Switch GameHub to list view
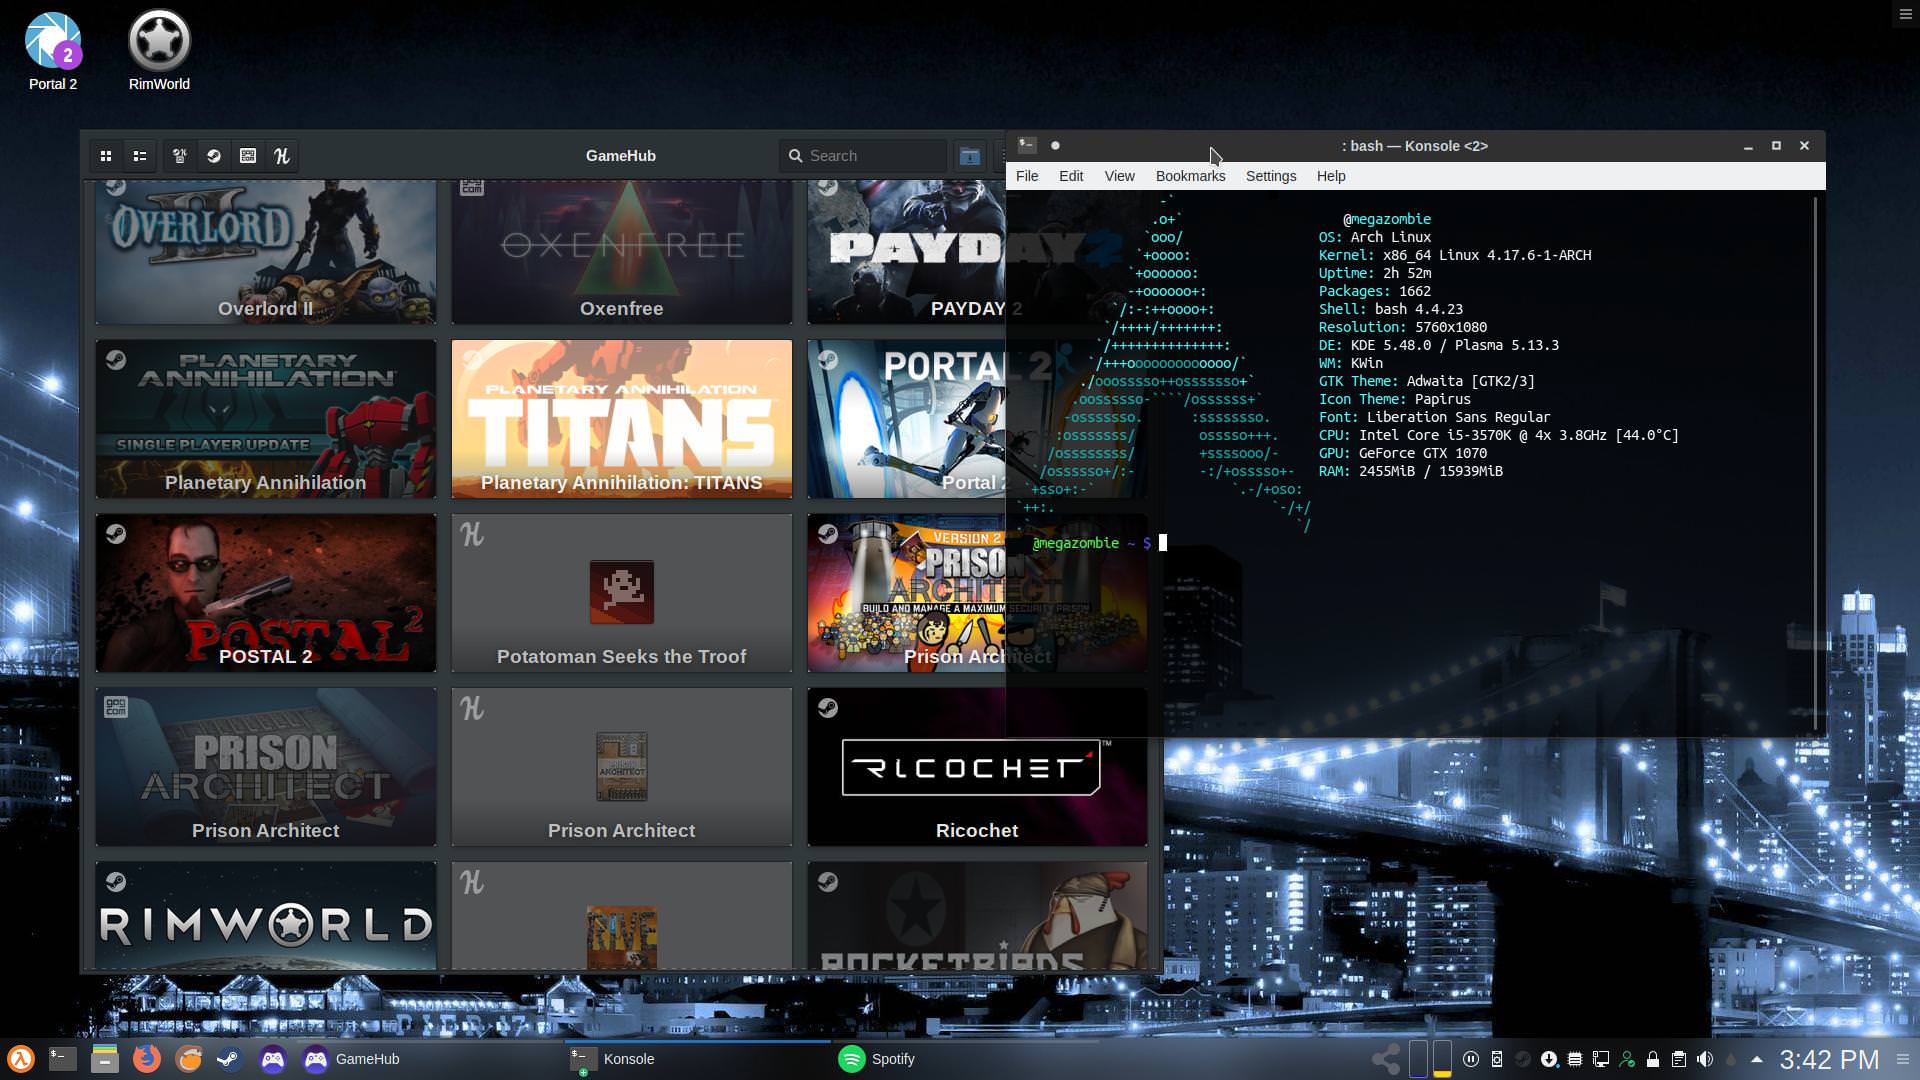 (140, 156)
